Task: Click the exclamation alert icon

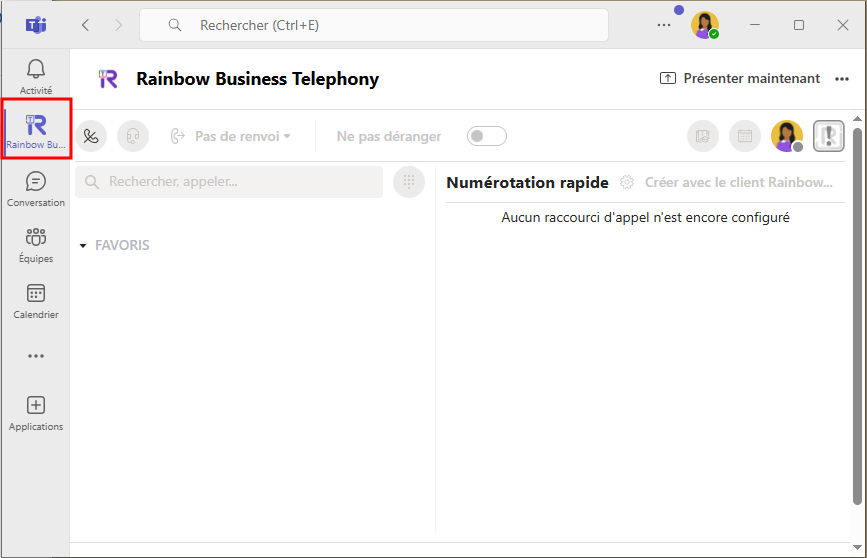Action: (x=829, y=136)
